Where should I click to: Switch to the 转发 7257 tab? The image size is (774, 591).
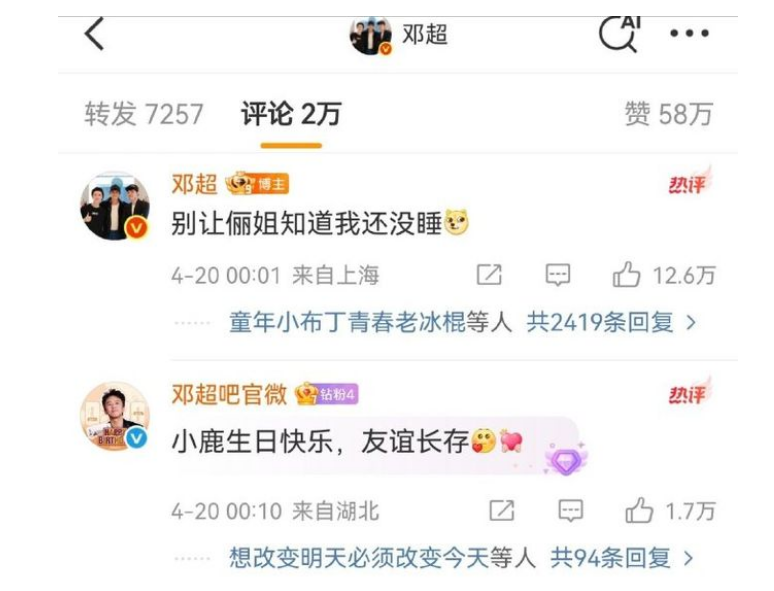click(x=144, y=114)
